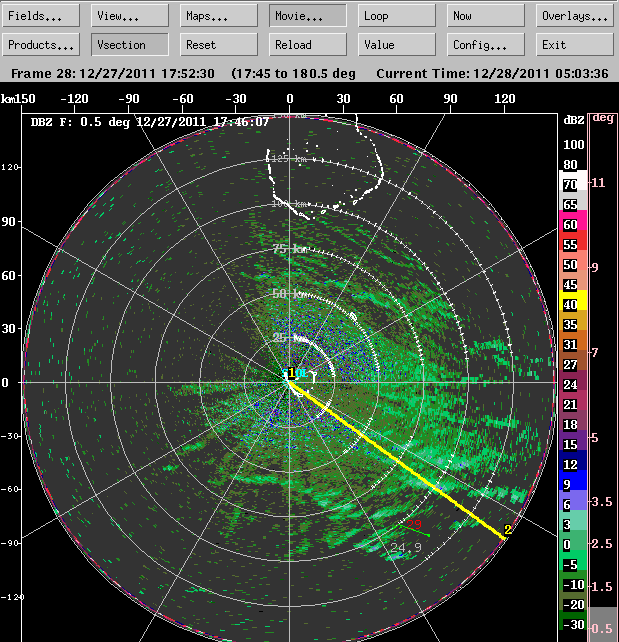Select the 55 dBZ red color swatch

point(573,241)
